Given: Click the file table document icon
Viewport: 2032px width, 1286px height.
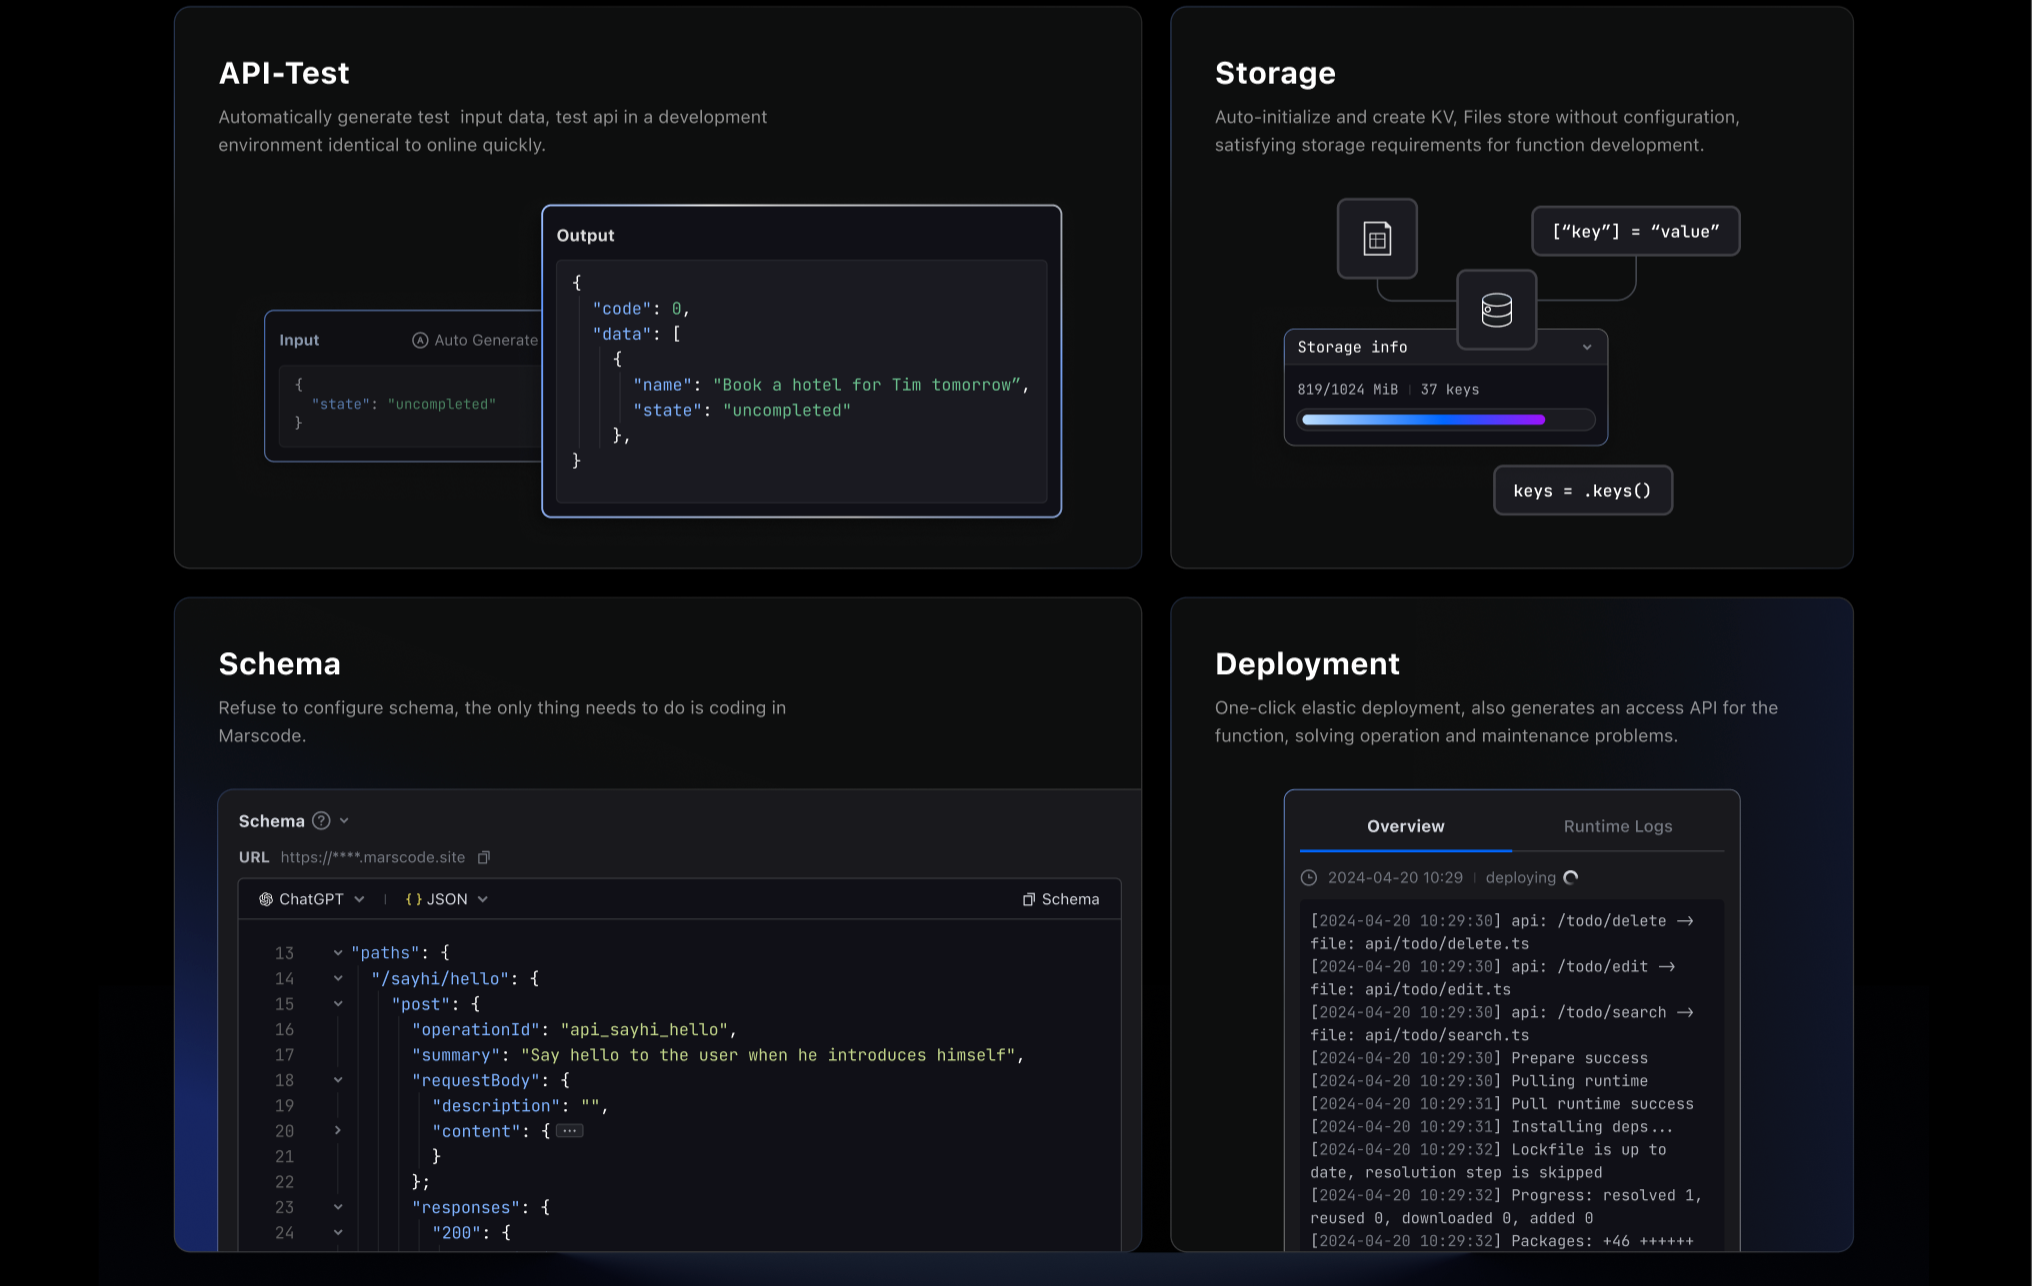Looking at the screenshot, I should [x=1377, y=239].
